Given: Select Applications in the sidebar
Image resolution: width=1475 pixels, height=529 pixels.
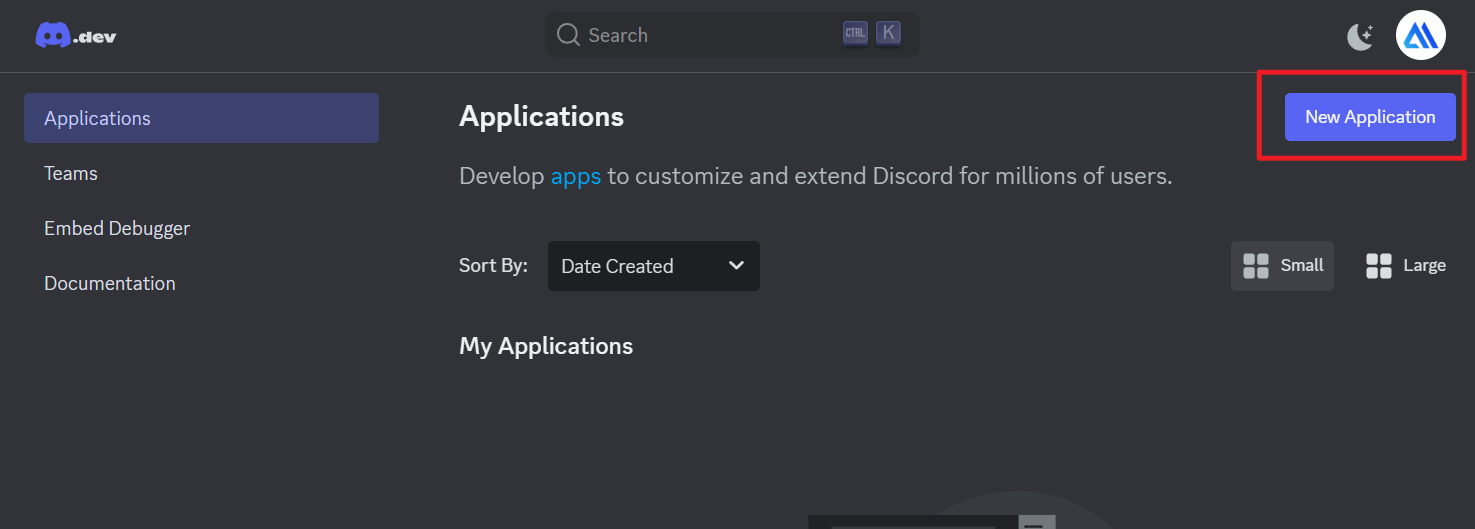Looking at the screenshot, I should point(201,118).
